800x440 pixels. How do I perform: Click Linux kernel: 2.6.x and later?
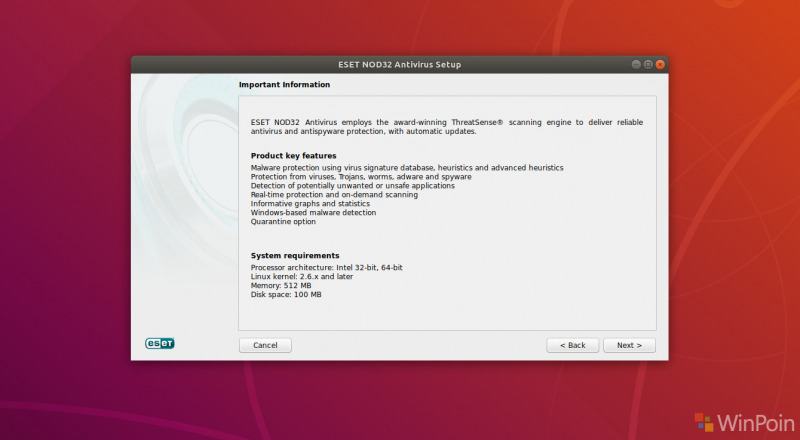pyautogui.click(x=302, y=277)
